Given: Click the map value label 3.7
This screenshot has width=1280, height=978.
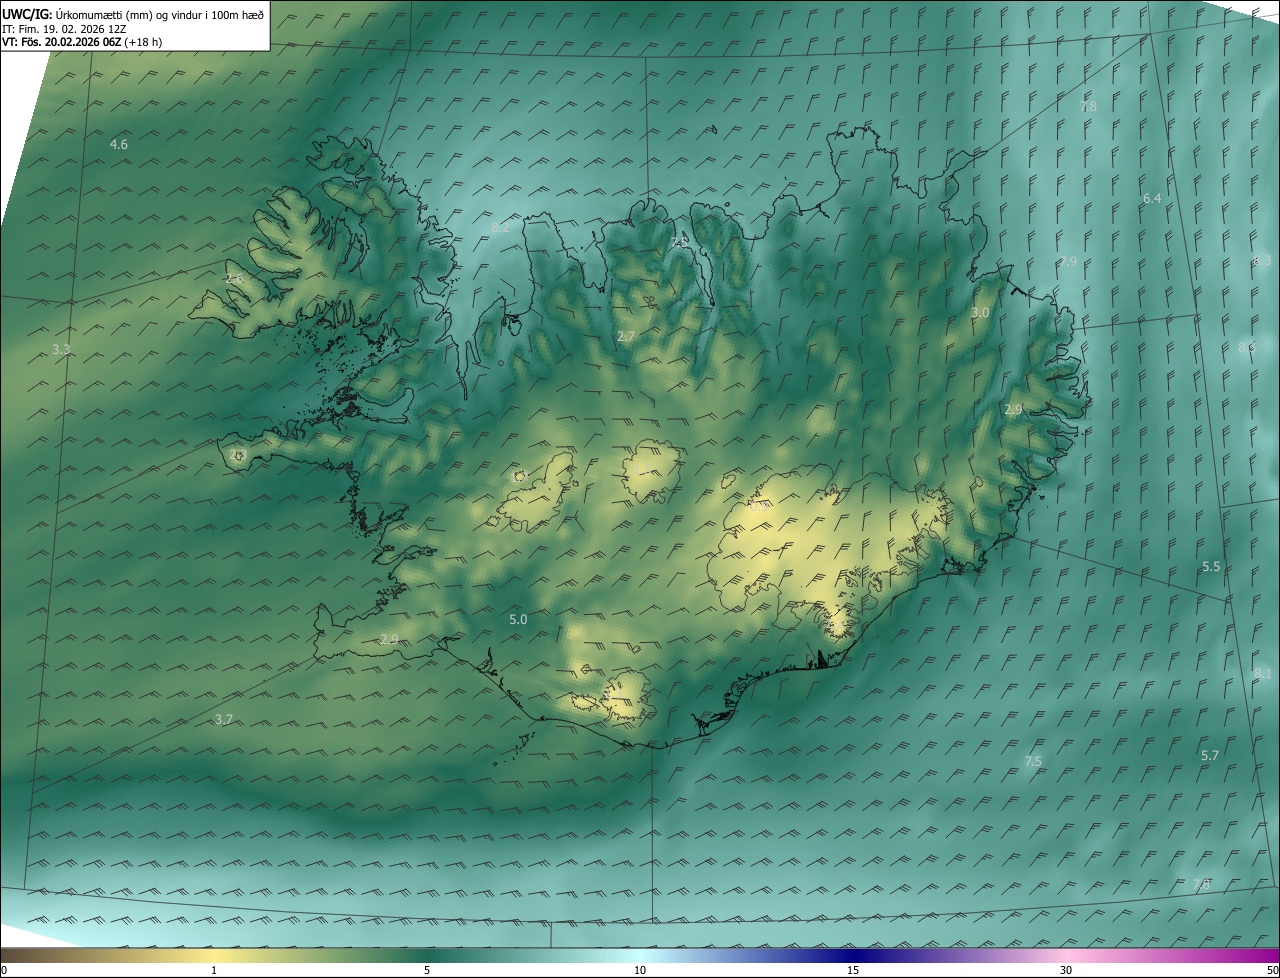Looking at the screenshot, I should (224, 720).
